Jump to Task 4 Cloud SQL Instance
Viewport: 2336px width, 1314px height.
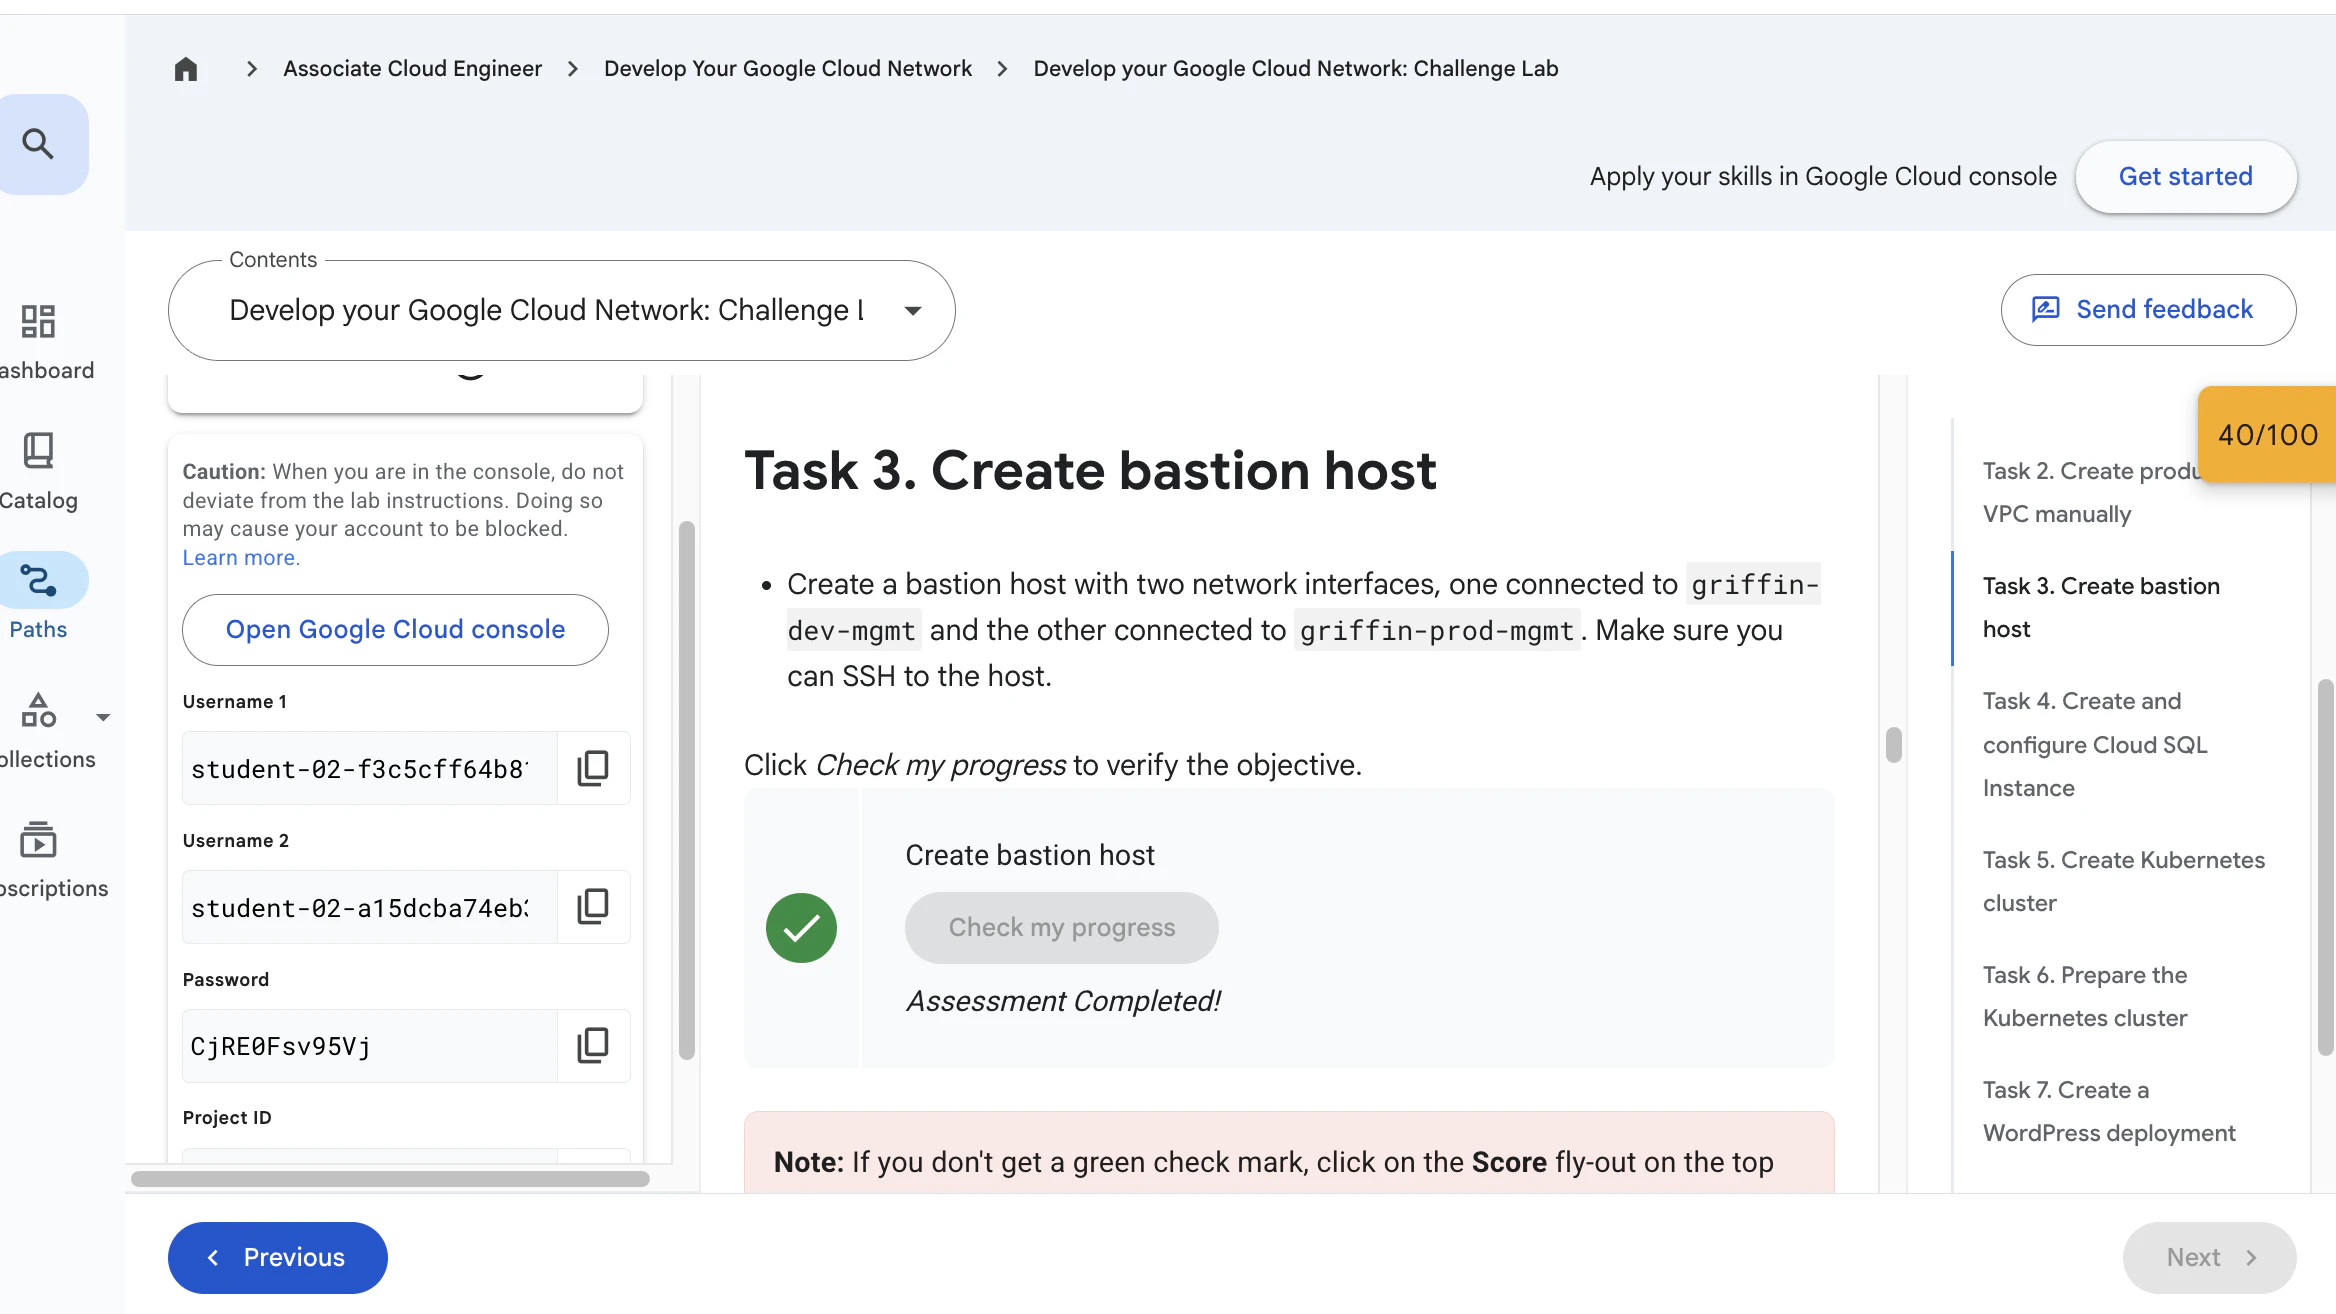tap(2095, 744)
